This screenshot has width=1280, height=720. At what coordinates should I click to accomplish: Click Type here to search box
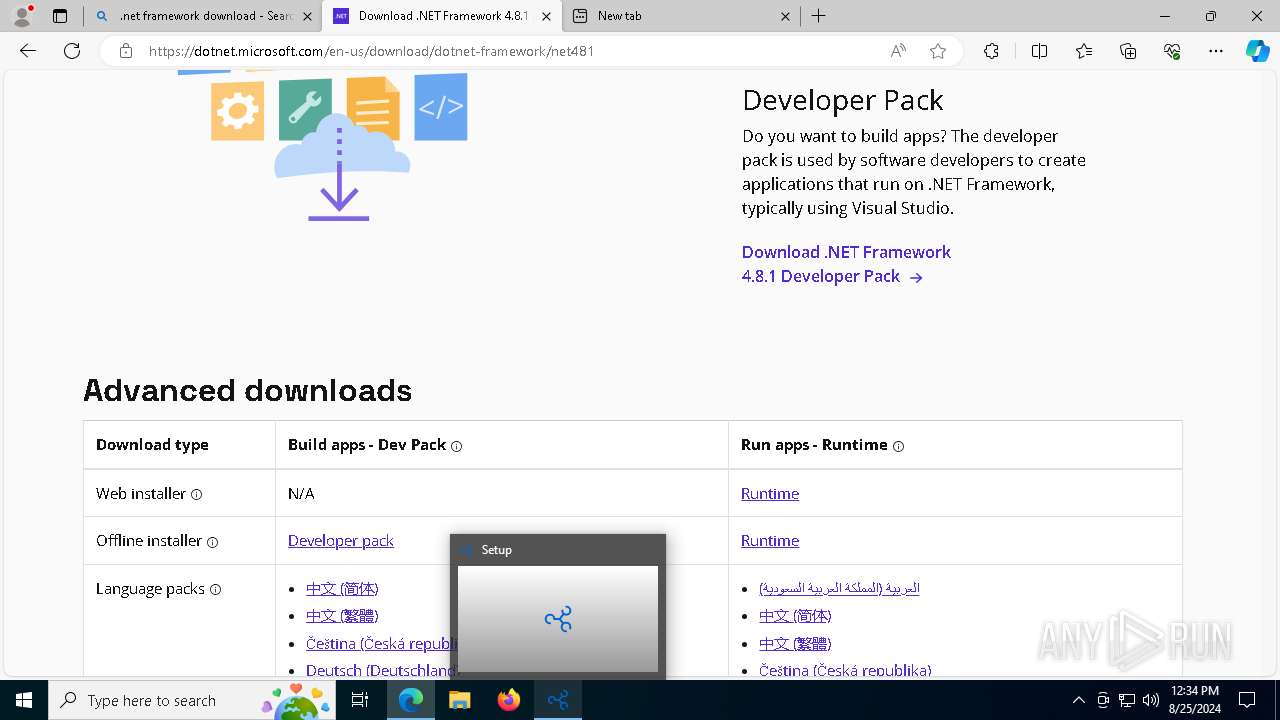tap(190, 700)
